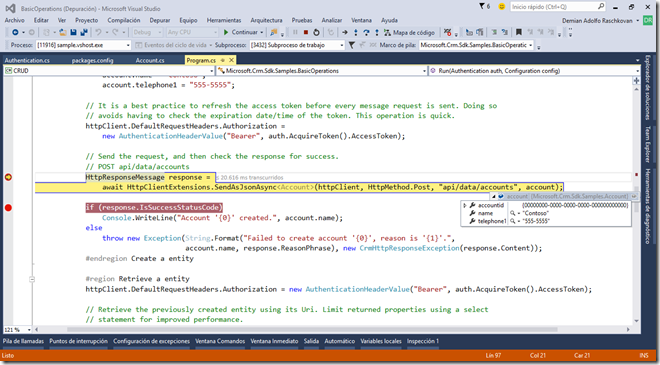This screenshot has height=365, width=660.
Task: Switch to the Account.cs tab
Action: click(150, 60)
